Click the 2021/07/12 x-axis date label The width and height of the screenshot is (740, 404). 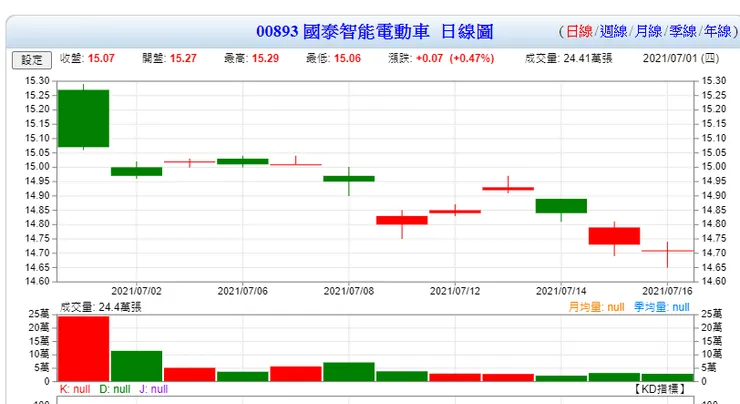coord(455,291)
